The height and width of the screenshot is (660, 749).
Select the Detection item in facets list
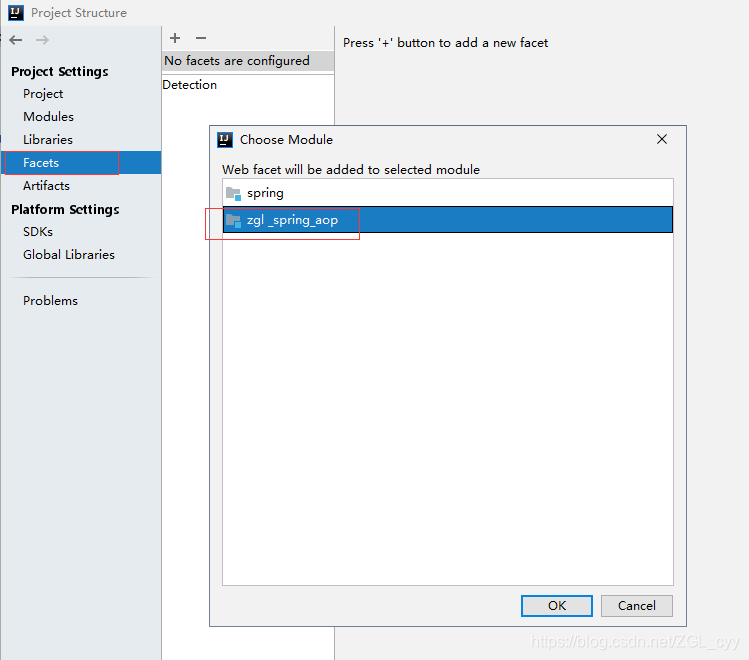tap(190, 85)
